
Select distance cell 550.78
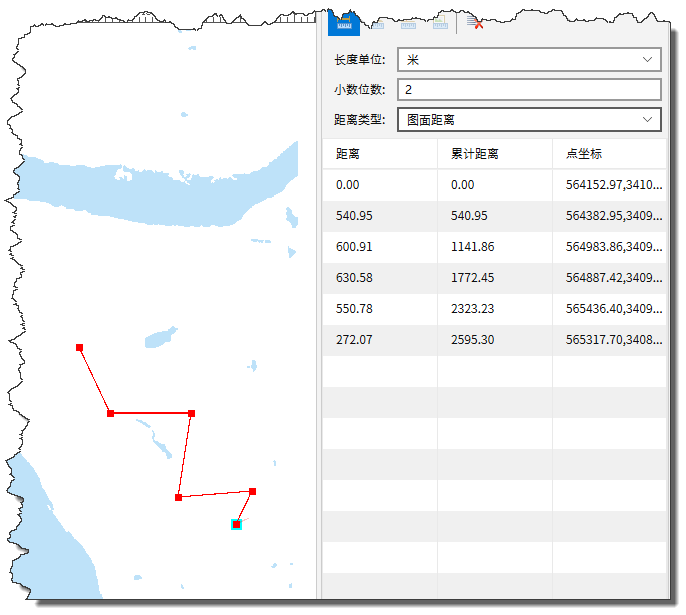(x=380, y=309)
